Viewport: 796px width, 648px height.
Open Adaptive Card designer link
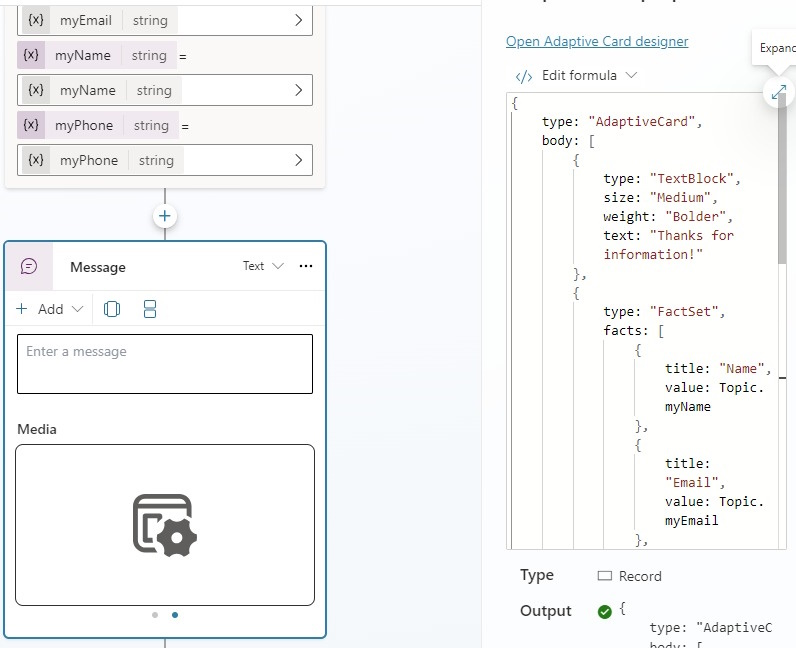tap(597, 41)
